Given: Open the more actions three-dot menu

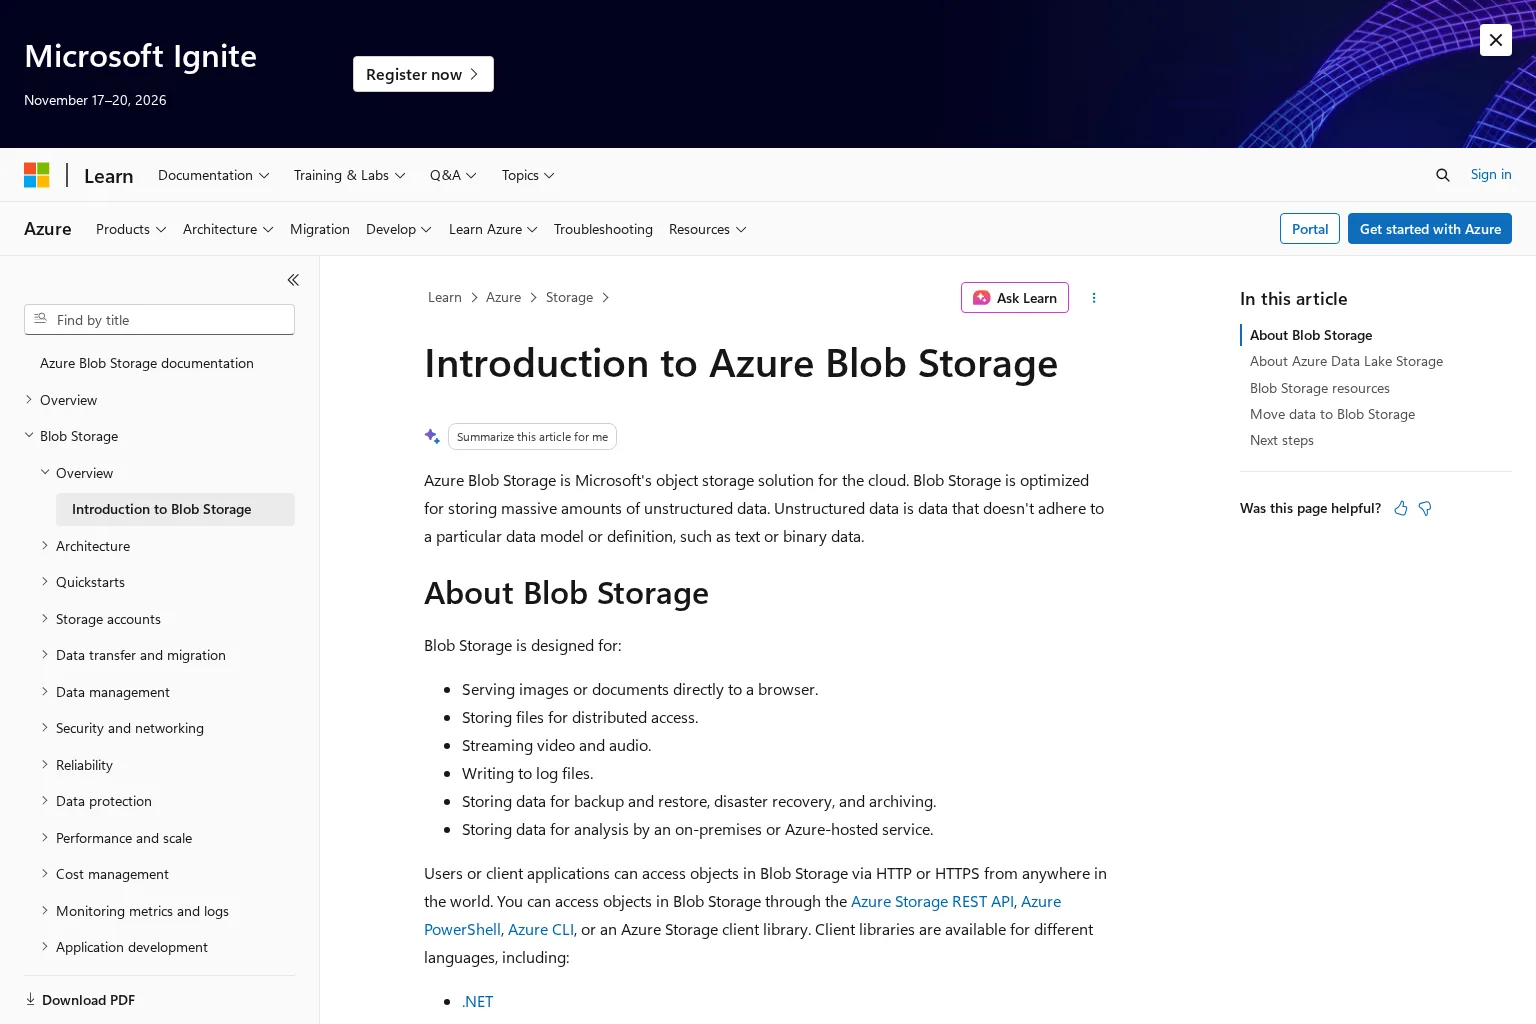Looking at the screenshot, I should (1094, 298).
